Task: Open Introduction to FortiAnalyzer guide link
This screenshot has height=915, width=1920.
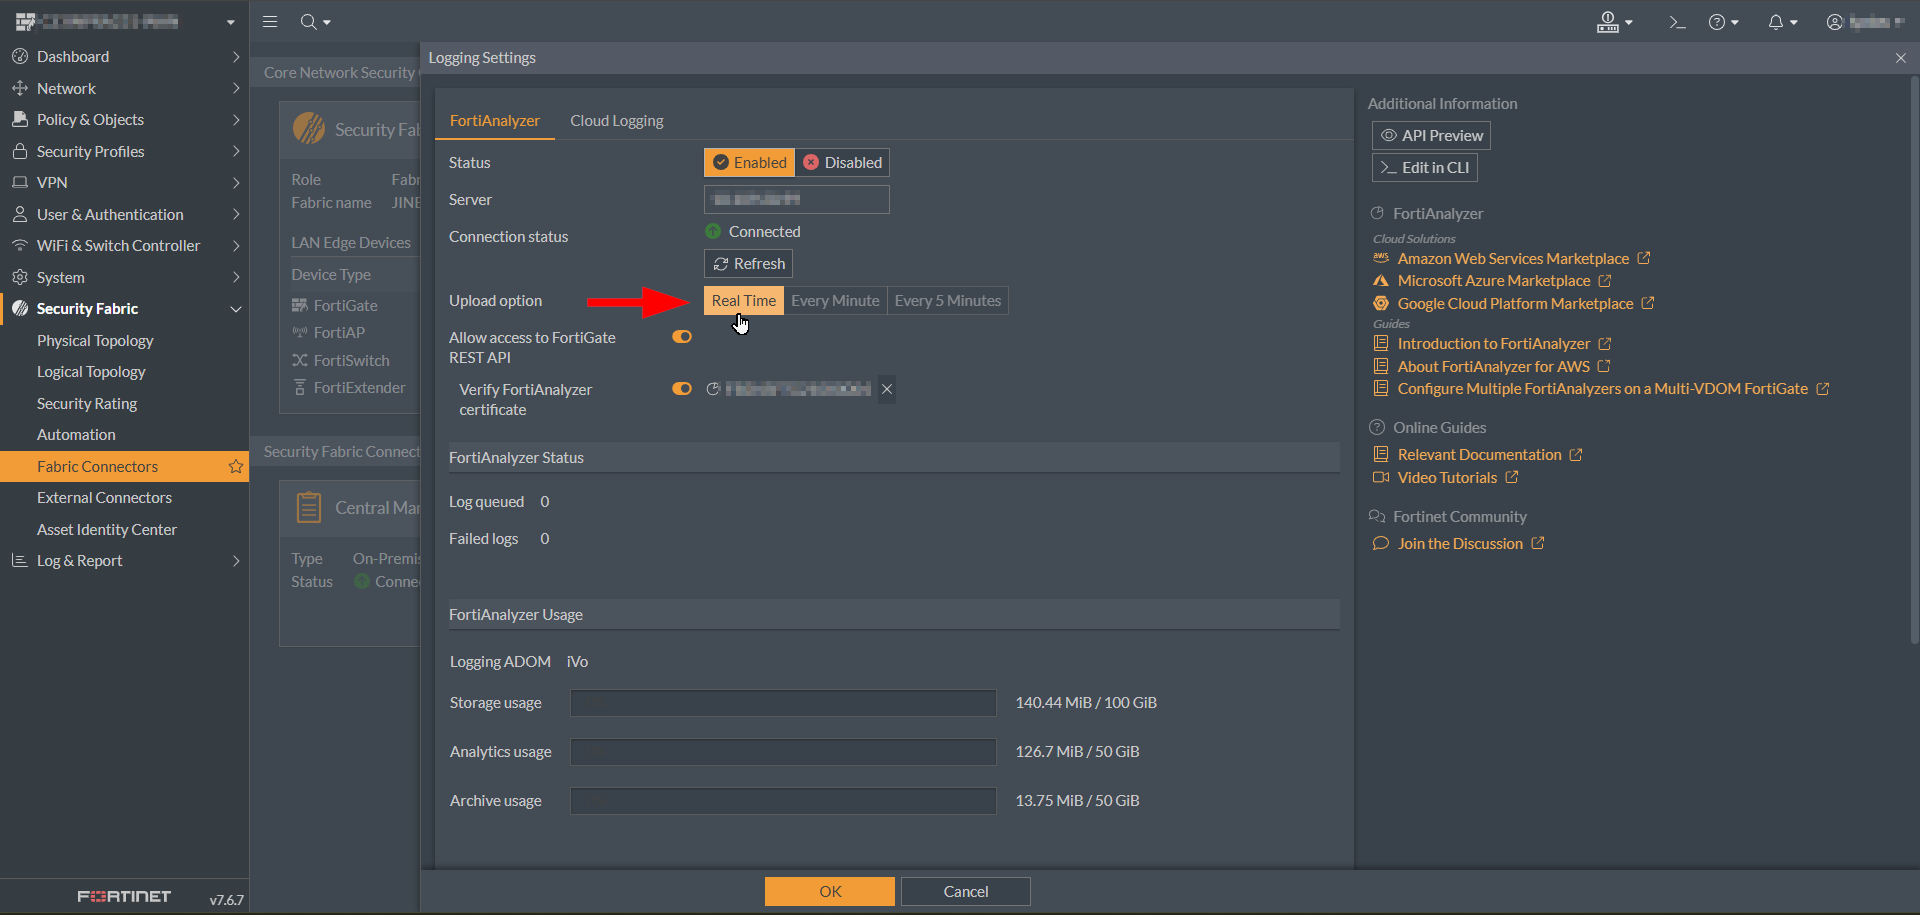Action: pos(1493,344)
